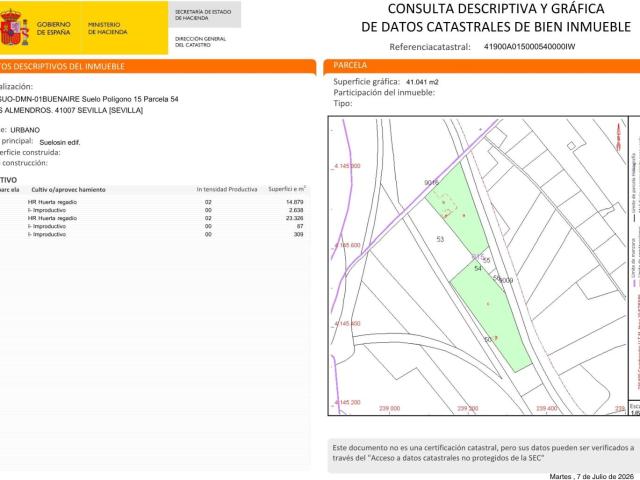The width and height of the screenshot is (640, 480).
Task: Click the date 'Martes, 7 de Julio de 2026'
Action: click(591, 476)
